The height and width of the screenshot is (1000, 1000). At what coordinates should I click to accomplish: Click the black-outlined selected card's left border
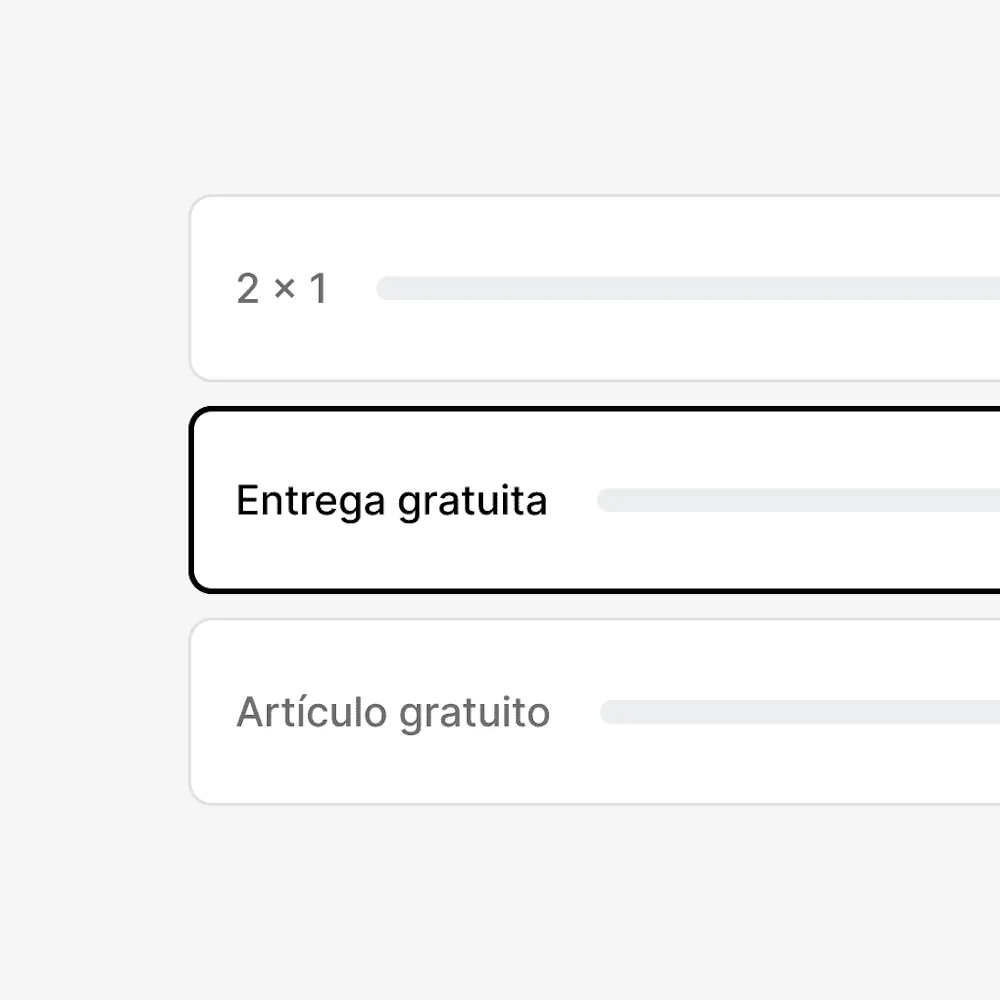tap(191, 500)
